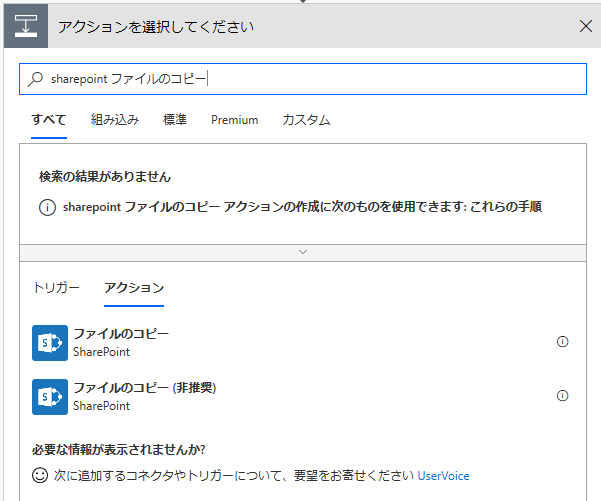Click the smiley feedback icon

pyautogui.click(x=40, y=475)
